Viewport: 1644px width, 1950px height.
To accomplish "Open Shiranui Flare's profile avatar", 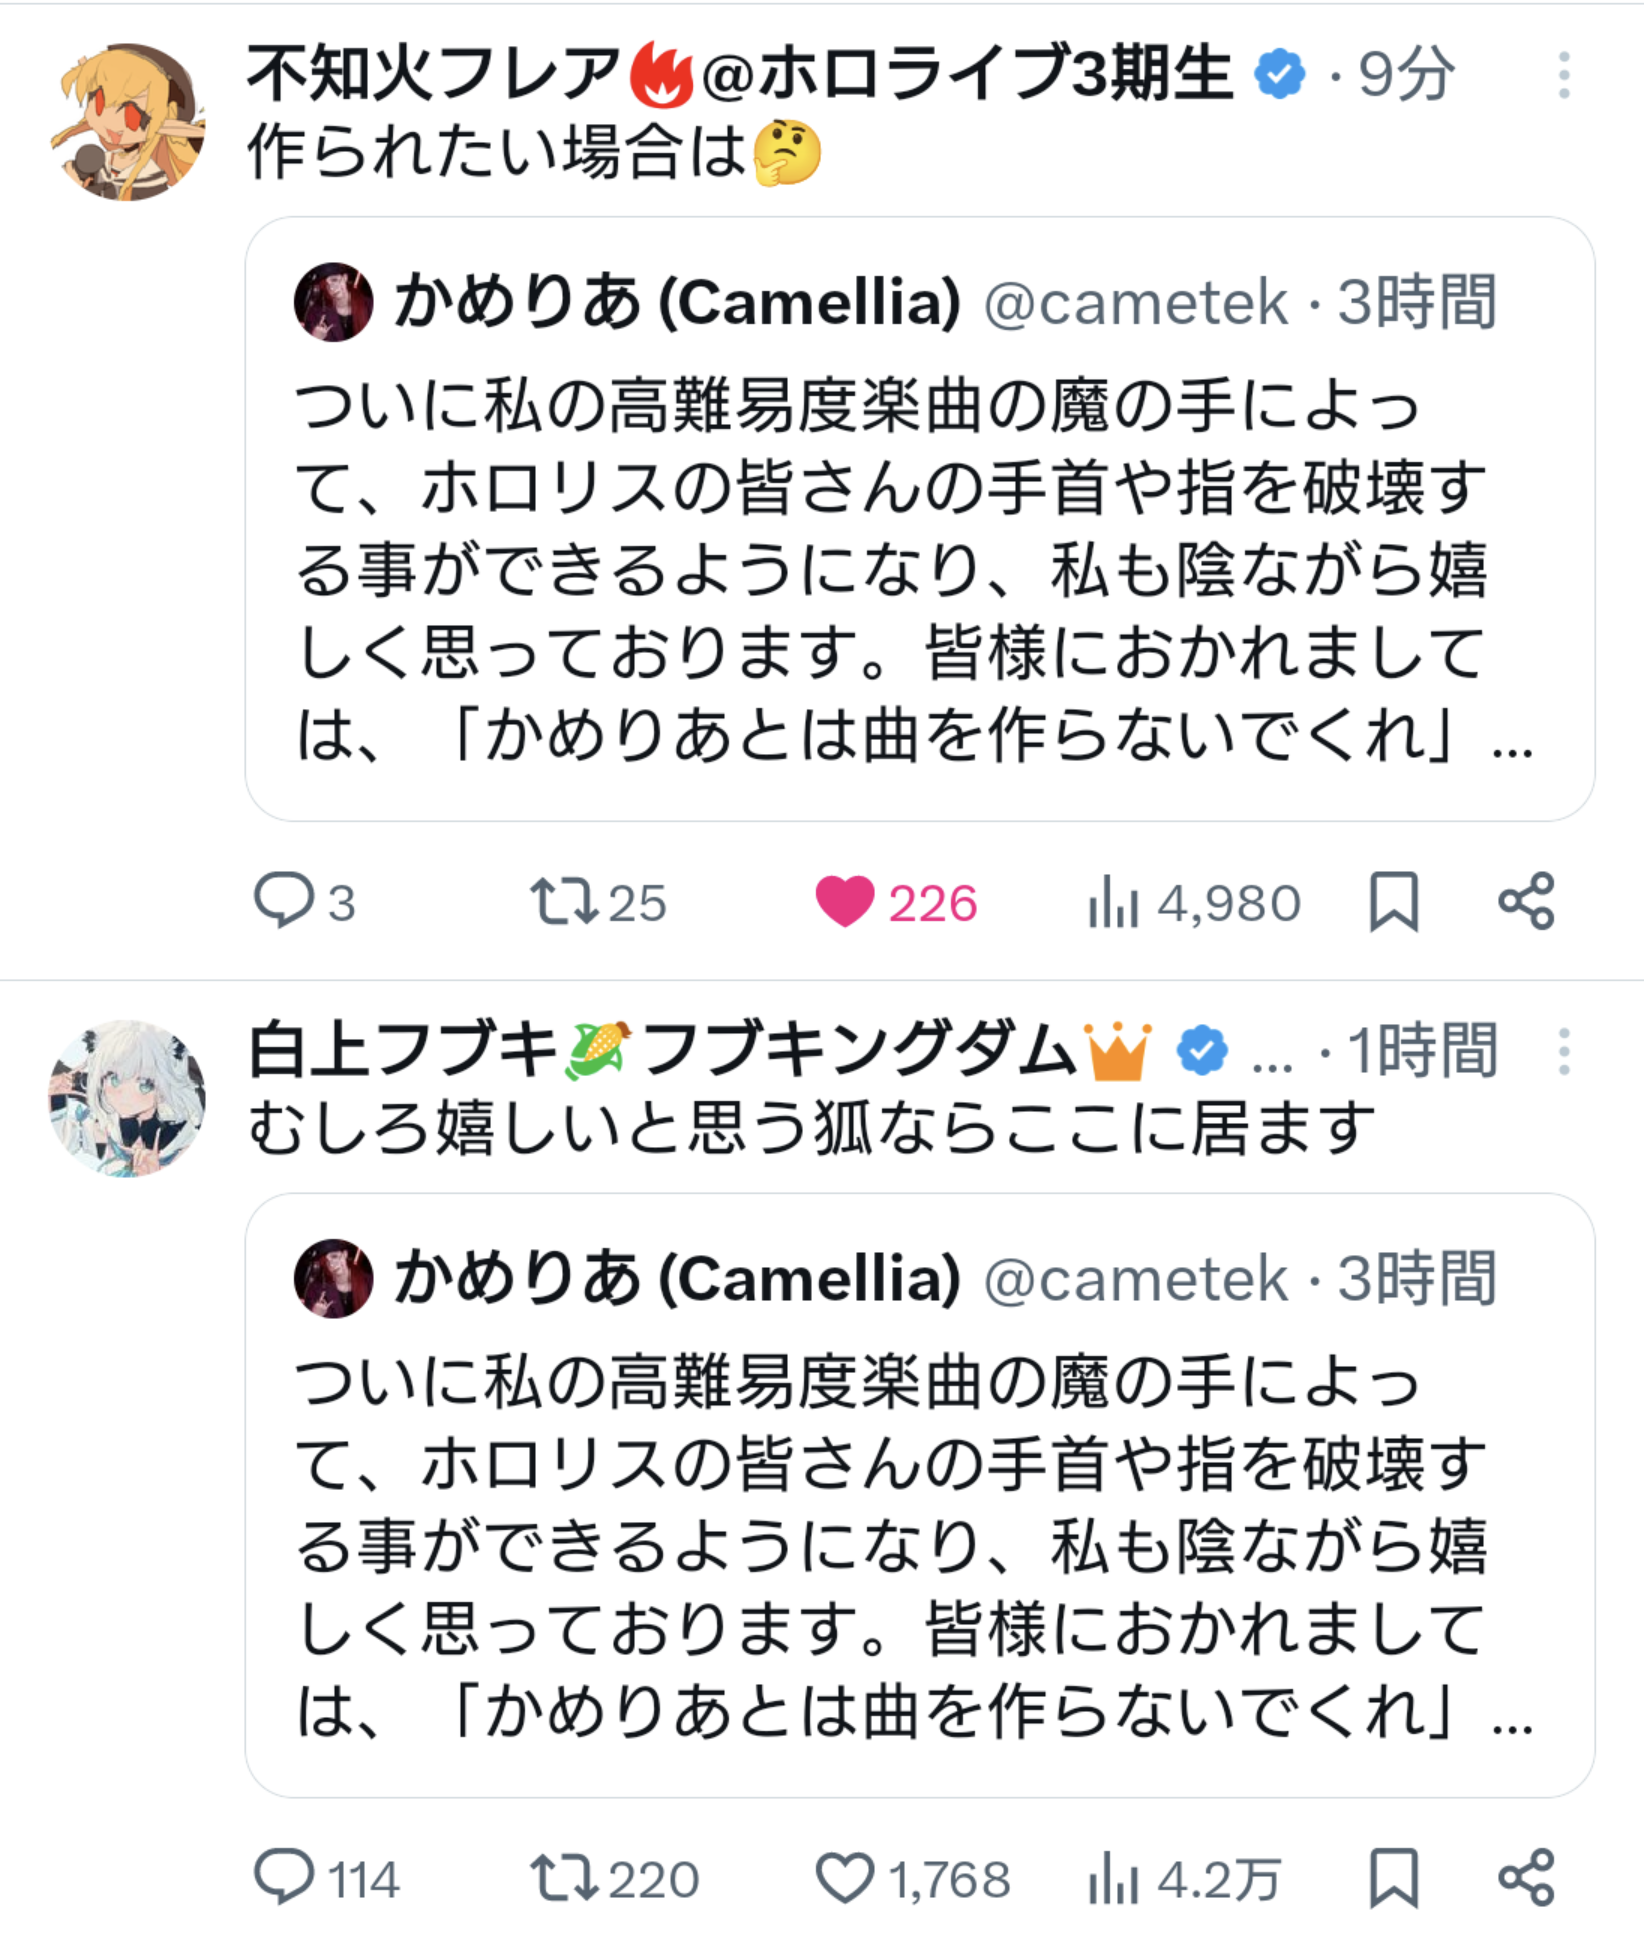I will tap(128, 122).
